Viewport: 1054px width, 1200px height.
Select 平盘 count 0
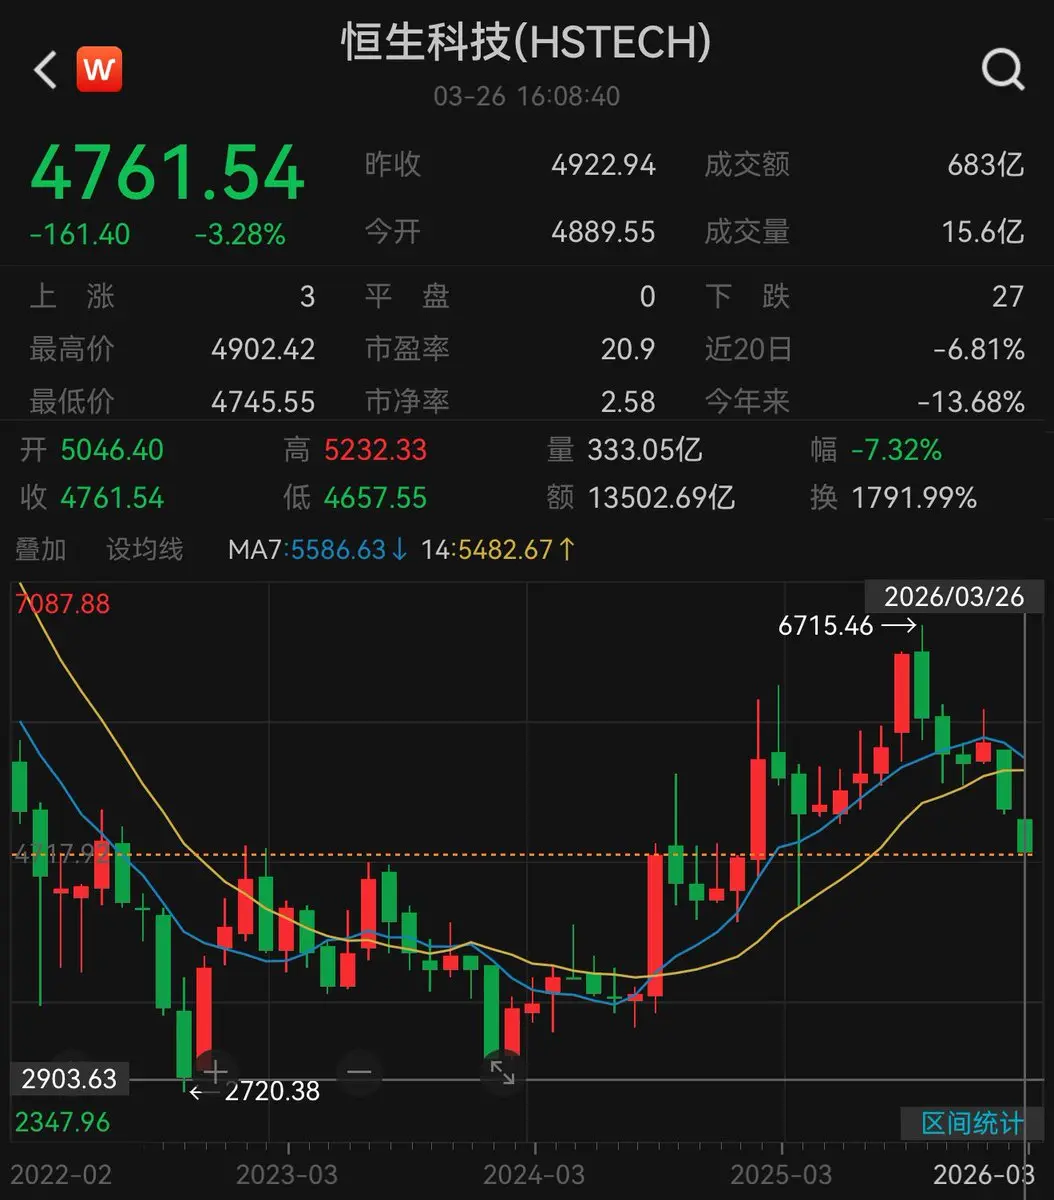pos(648,296)
